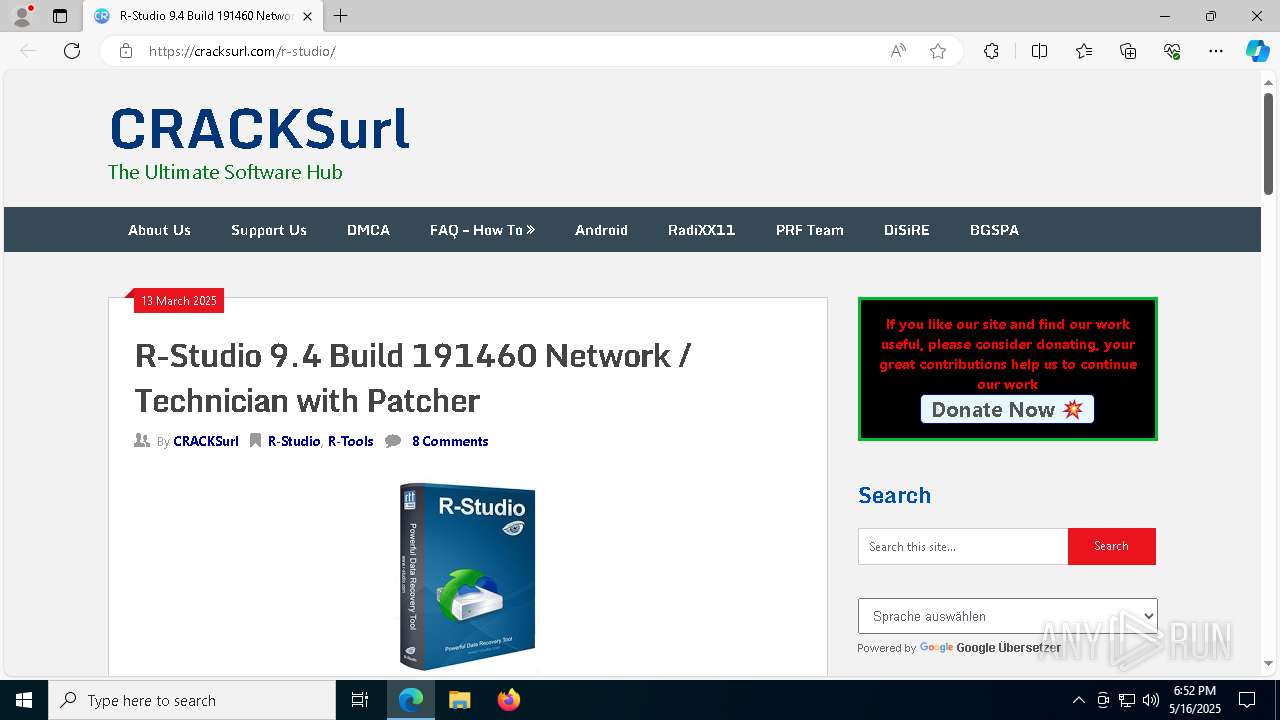Click the CRACKSurl site logo

tap(260, 130)
